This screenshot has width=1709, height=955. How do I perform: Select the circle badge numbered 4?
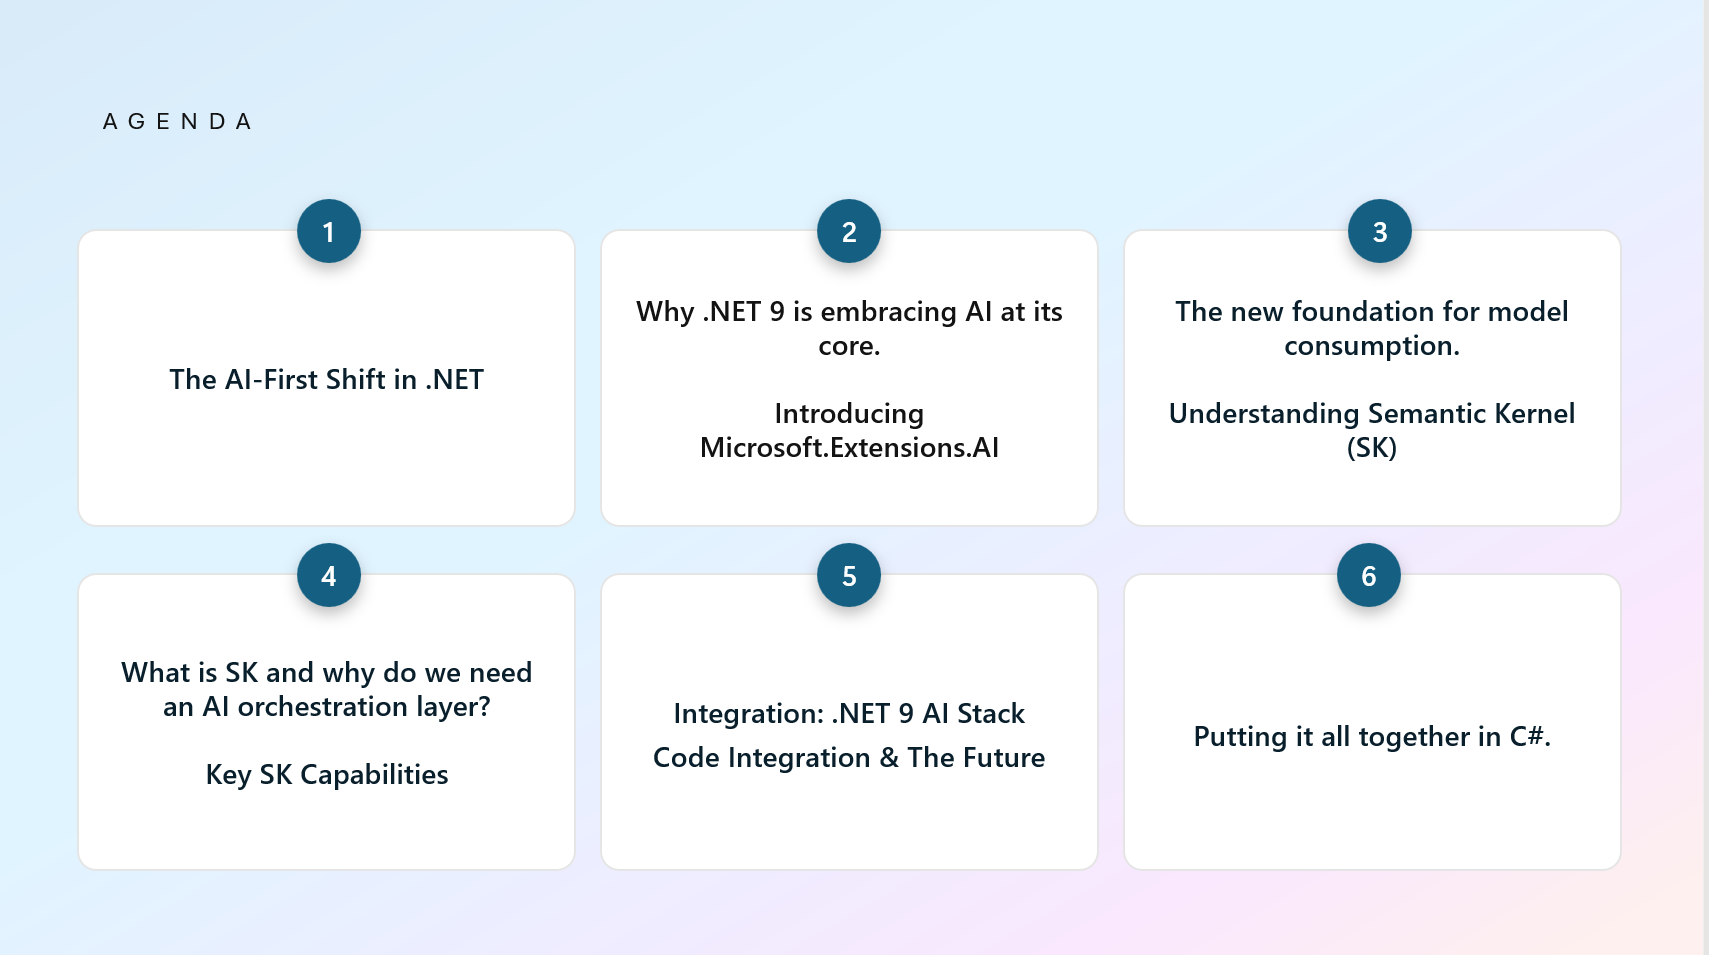328,576
